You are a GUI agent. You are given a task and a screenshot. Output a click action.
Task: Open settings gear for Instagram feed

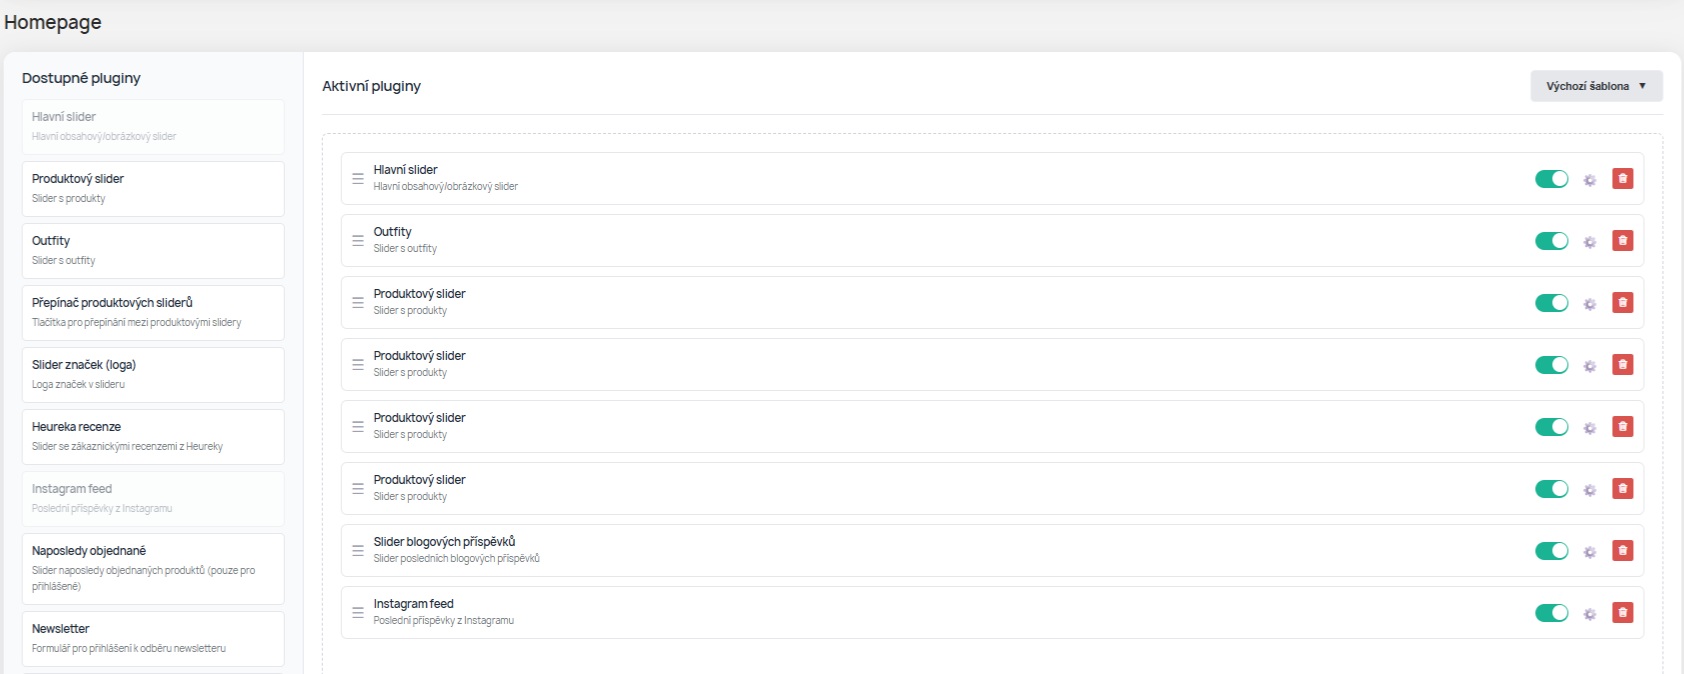[x=1589, y=614]
